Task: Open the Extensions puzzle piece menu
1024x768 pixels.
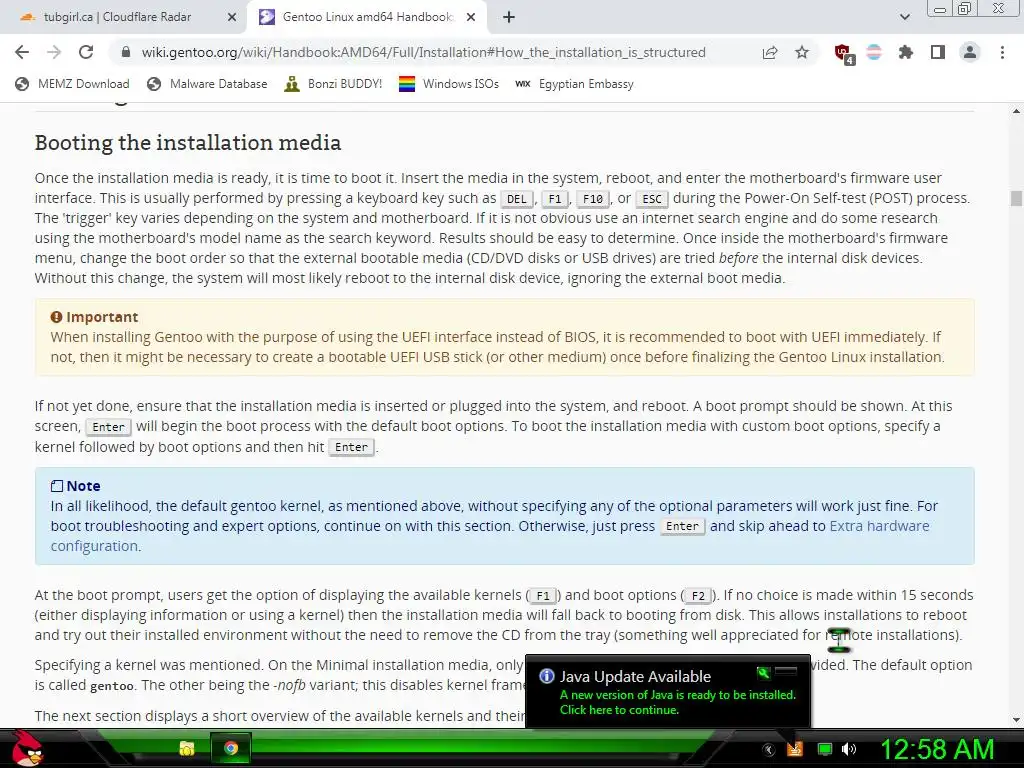Action: (905, 52)
